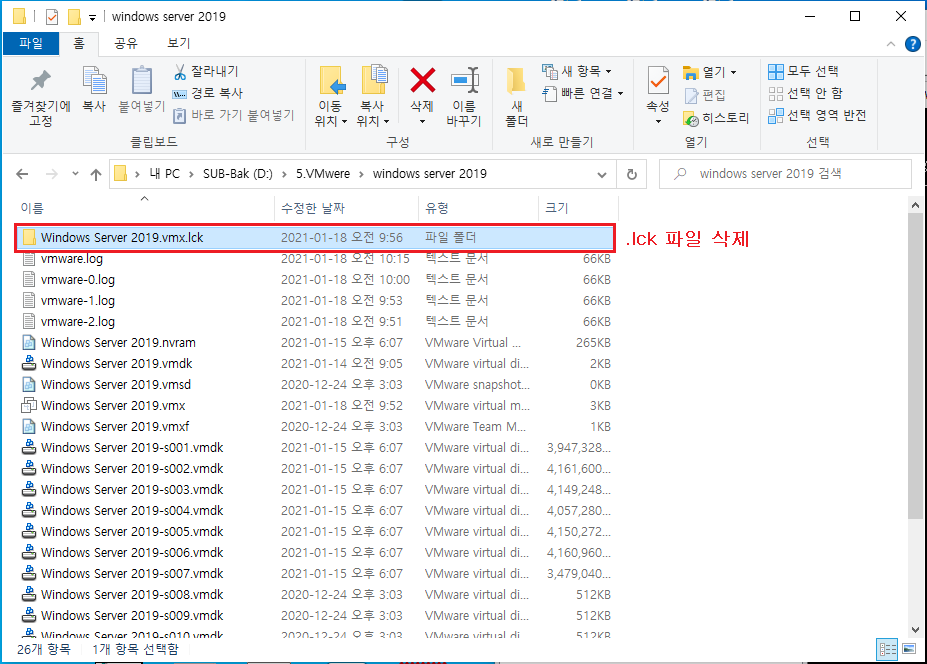
Task: Open the 보기 (View) ribbon tab
Action: [x=179, y=43]
